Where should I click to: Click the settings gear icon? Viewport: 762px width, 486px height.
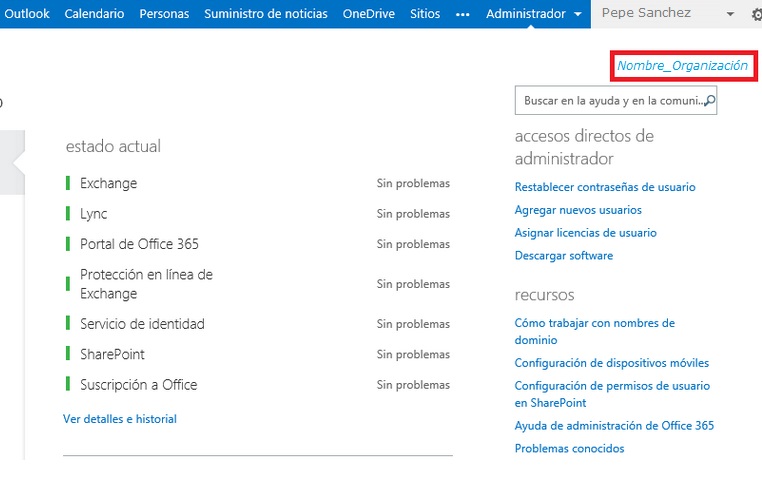point(756,15)
